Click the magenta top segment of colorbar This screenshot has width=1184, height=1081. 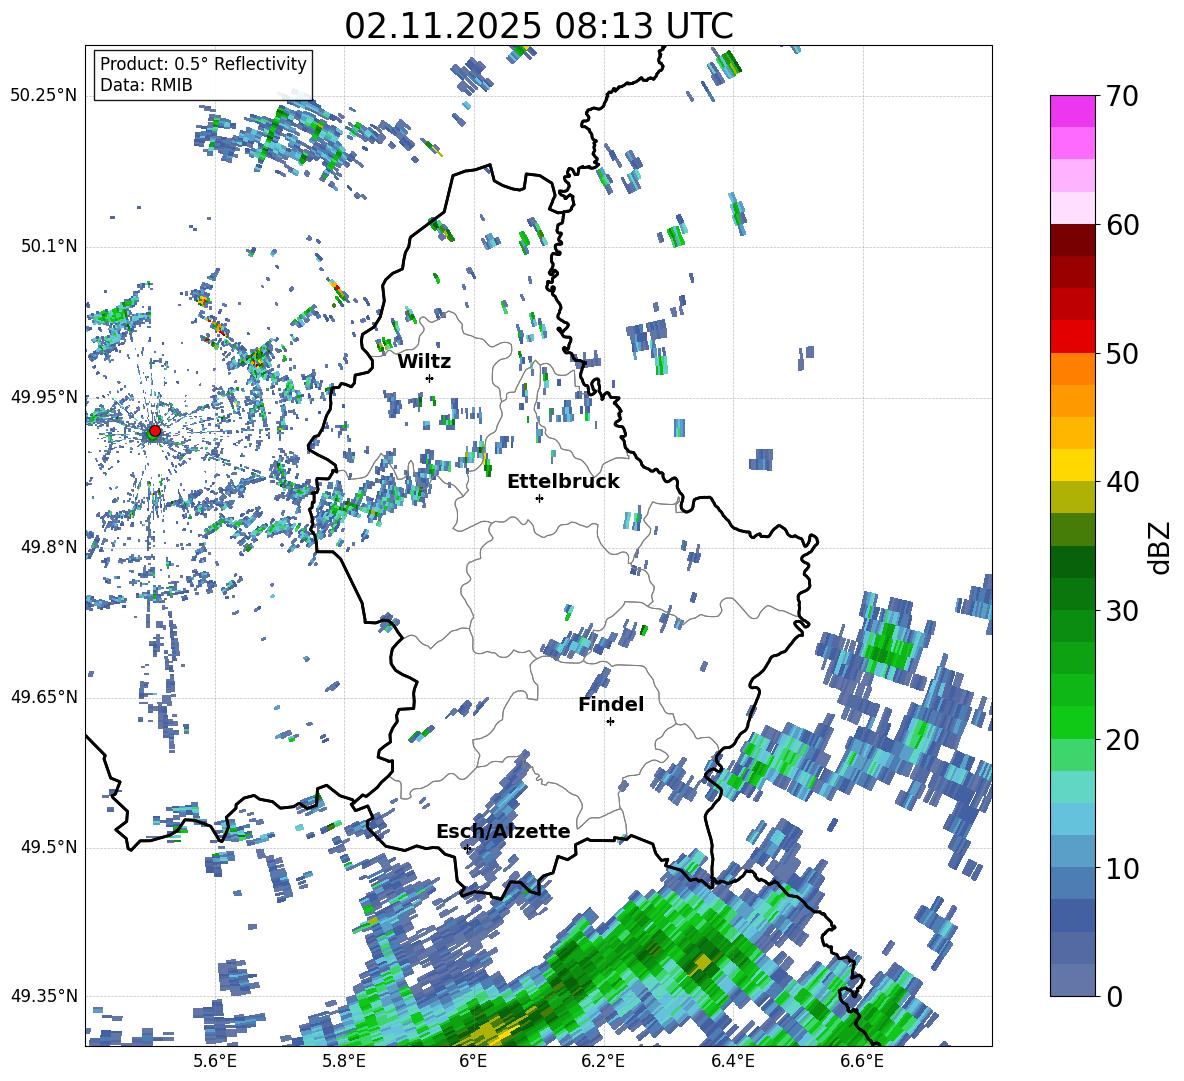click(x=1072, y=111)
